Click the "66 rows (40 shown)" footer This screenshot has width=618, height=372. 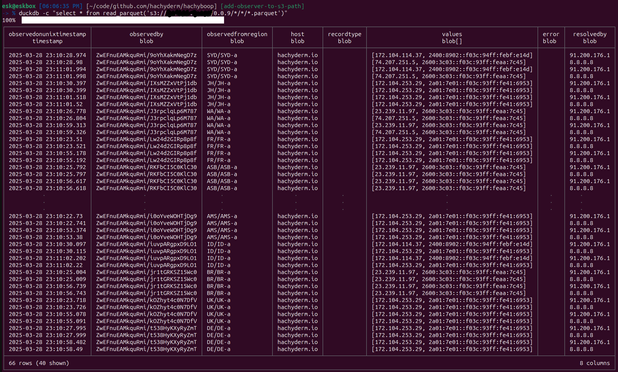click(39, 363)
